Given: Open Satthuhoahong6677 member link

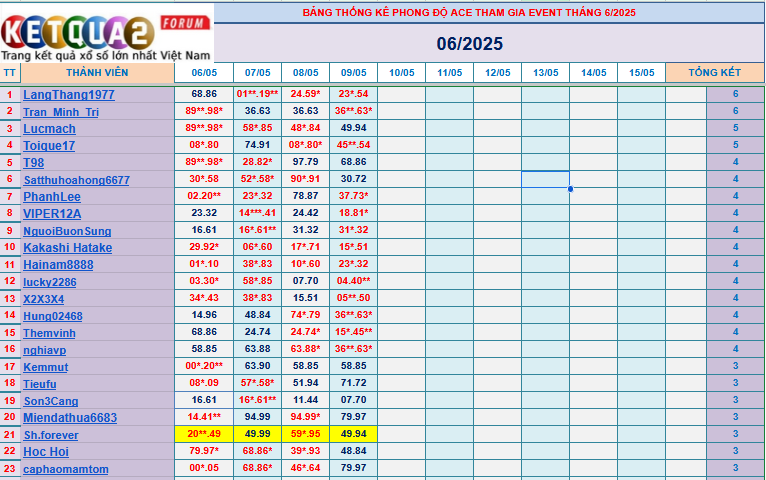Looking at the screenshot, I should [x=77, y=180].
